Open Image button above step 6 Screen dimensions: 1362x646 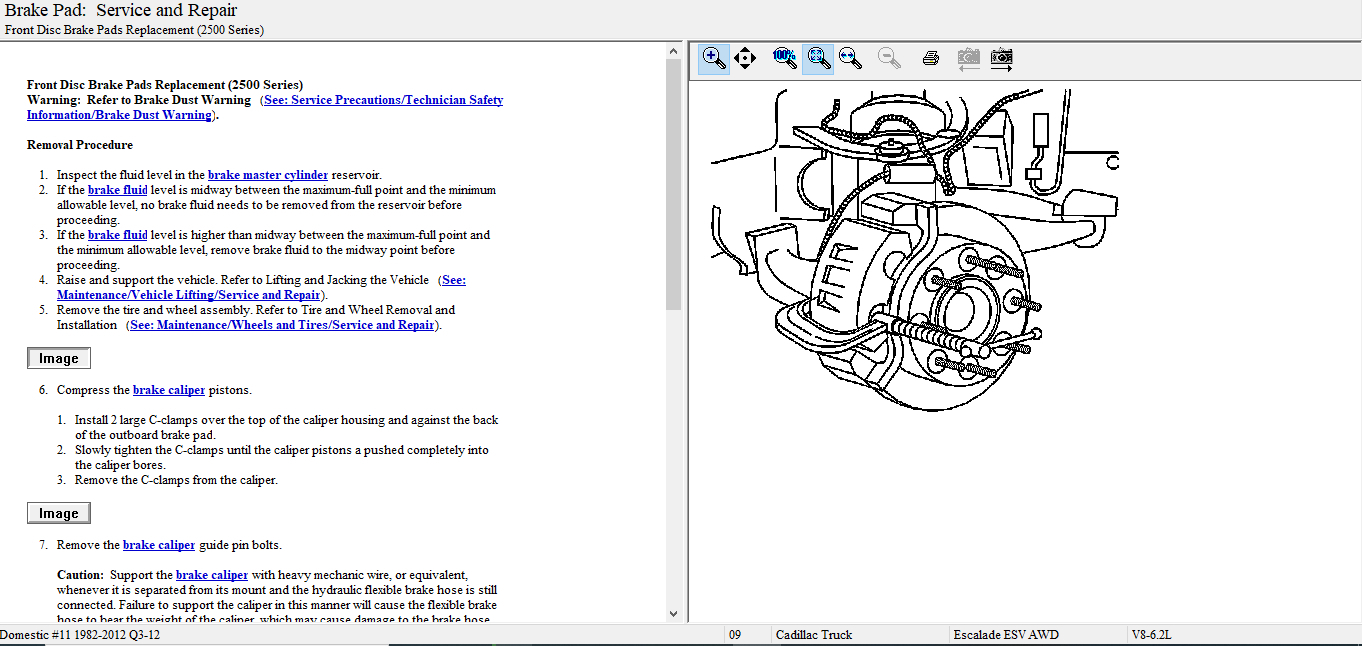[x=58, y=359]
